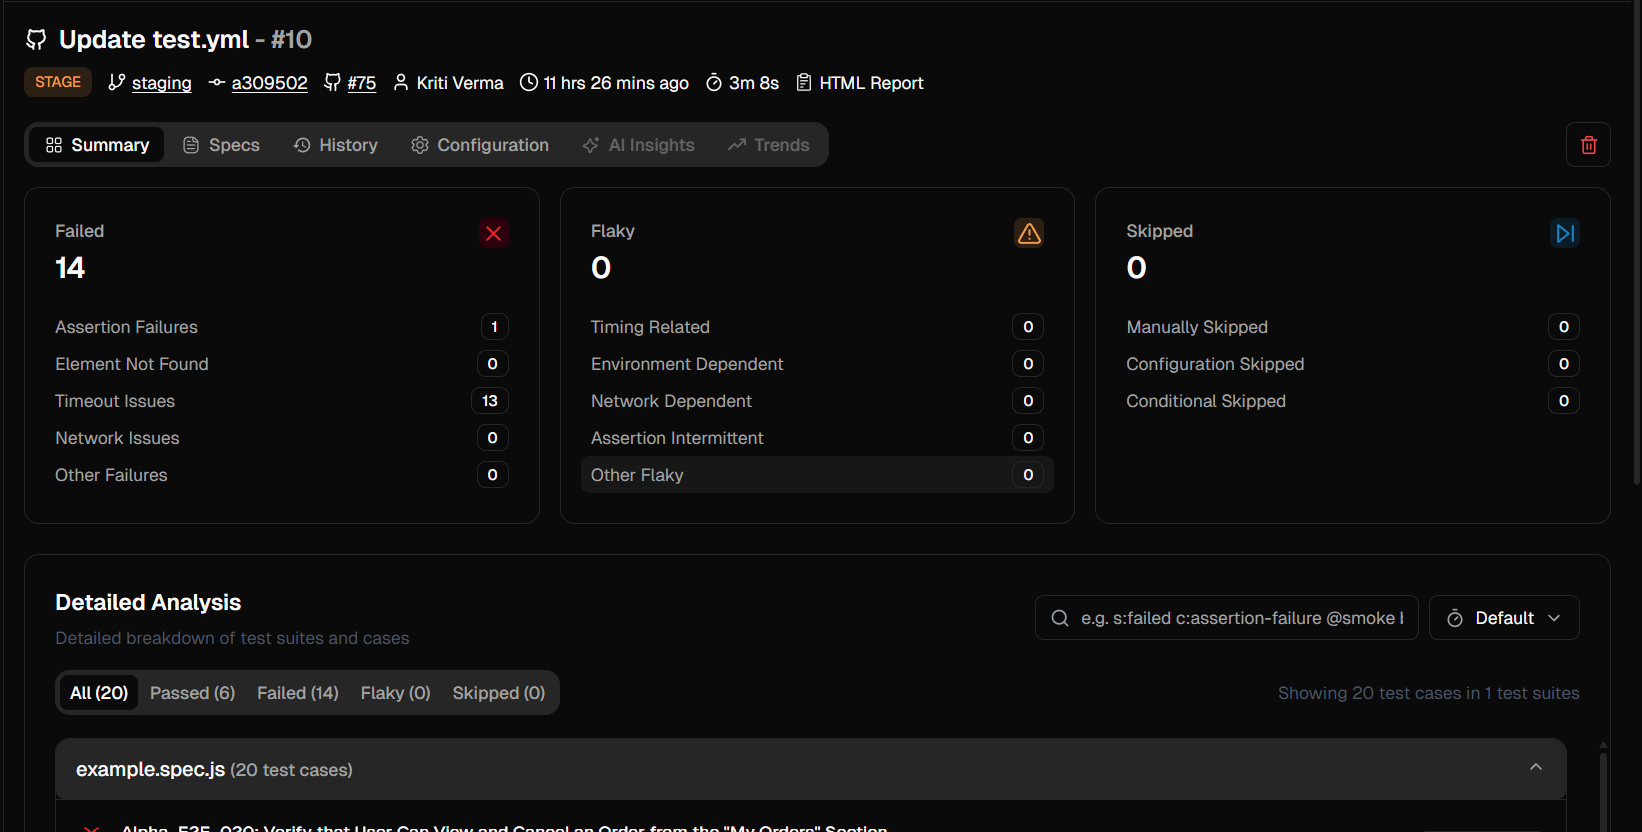Click the red trash delete icon
1642x832 pixels.
(1588, 145)
